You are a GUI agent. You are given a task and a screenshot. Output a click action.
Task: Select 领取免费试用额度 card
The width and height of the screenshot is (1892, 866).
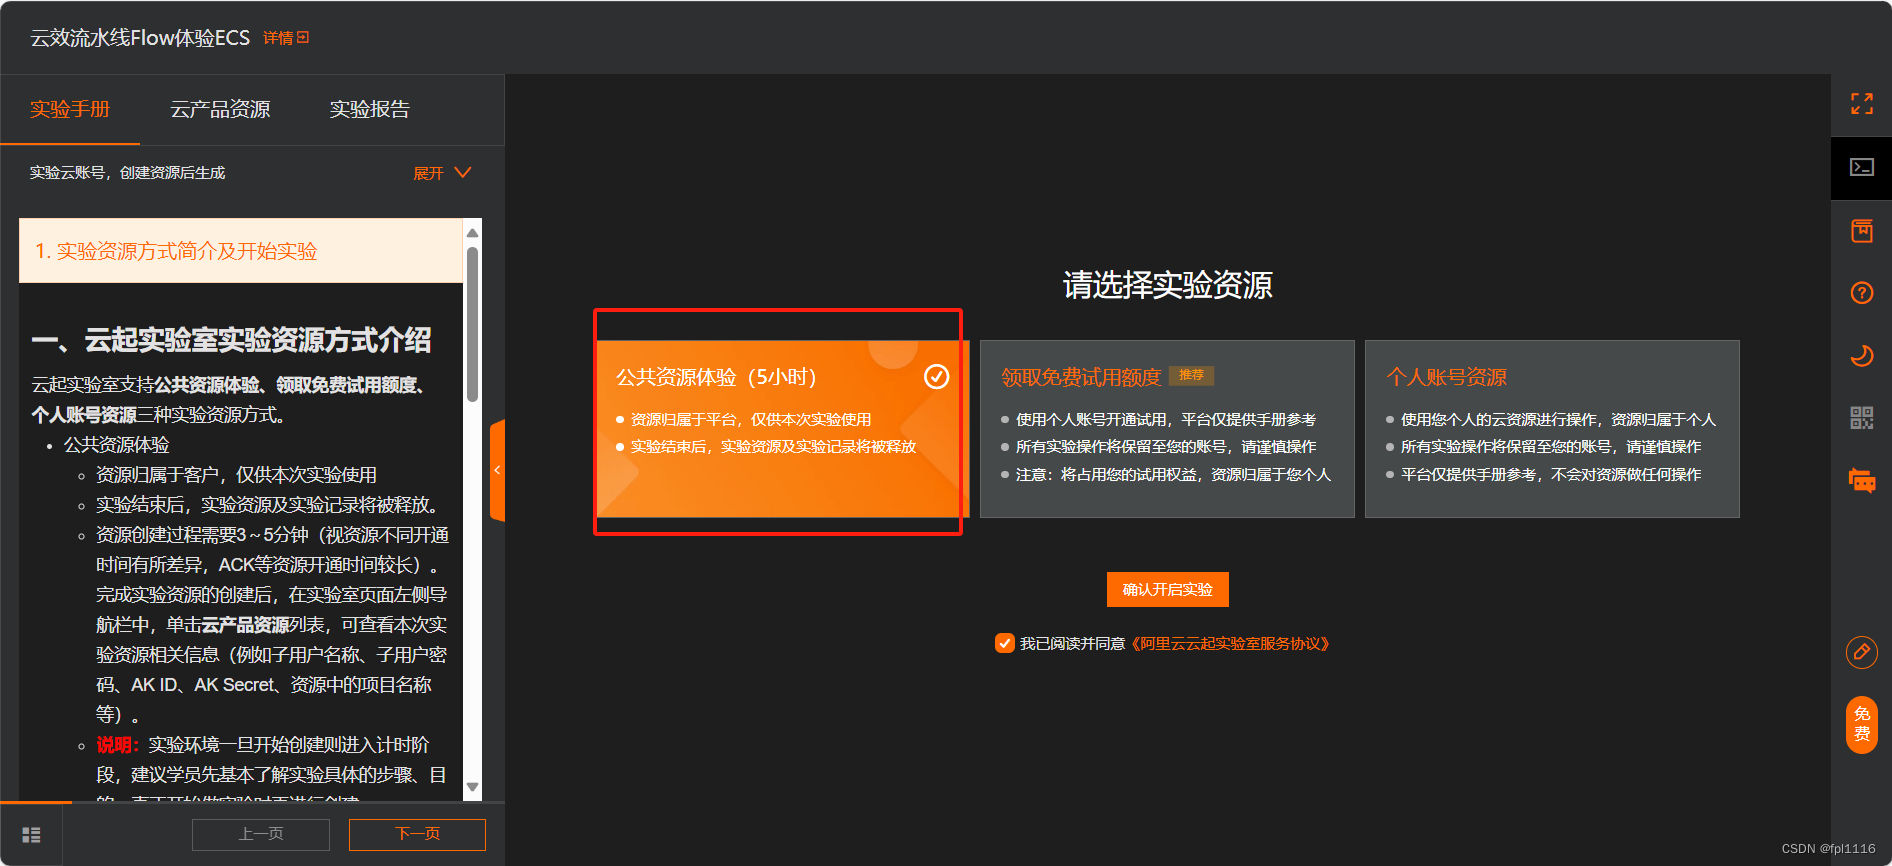(1167, 429)
